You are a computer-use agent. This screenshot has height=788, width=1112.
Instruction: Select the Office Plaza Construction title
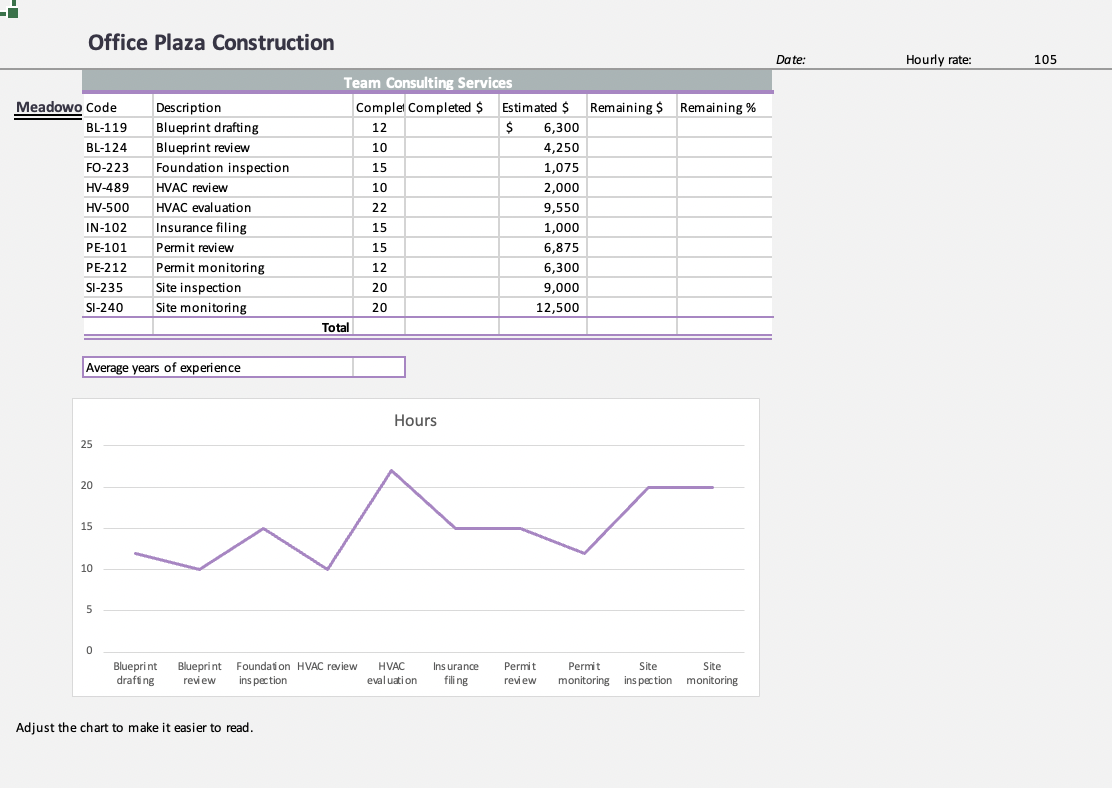[211, 43]
